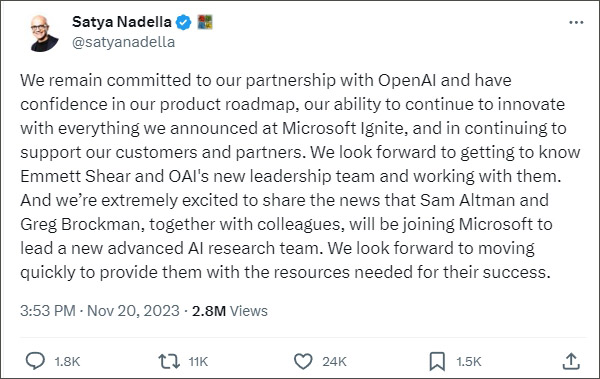Click the repost arrows icon
Image resolution: width=600 pixels, height=379 pixels.
tap(169, 361)
